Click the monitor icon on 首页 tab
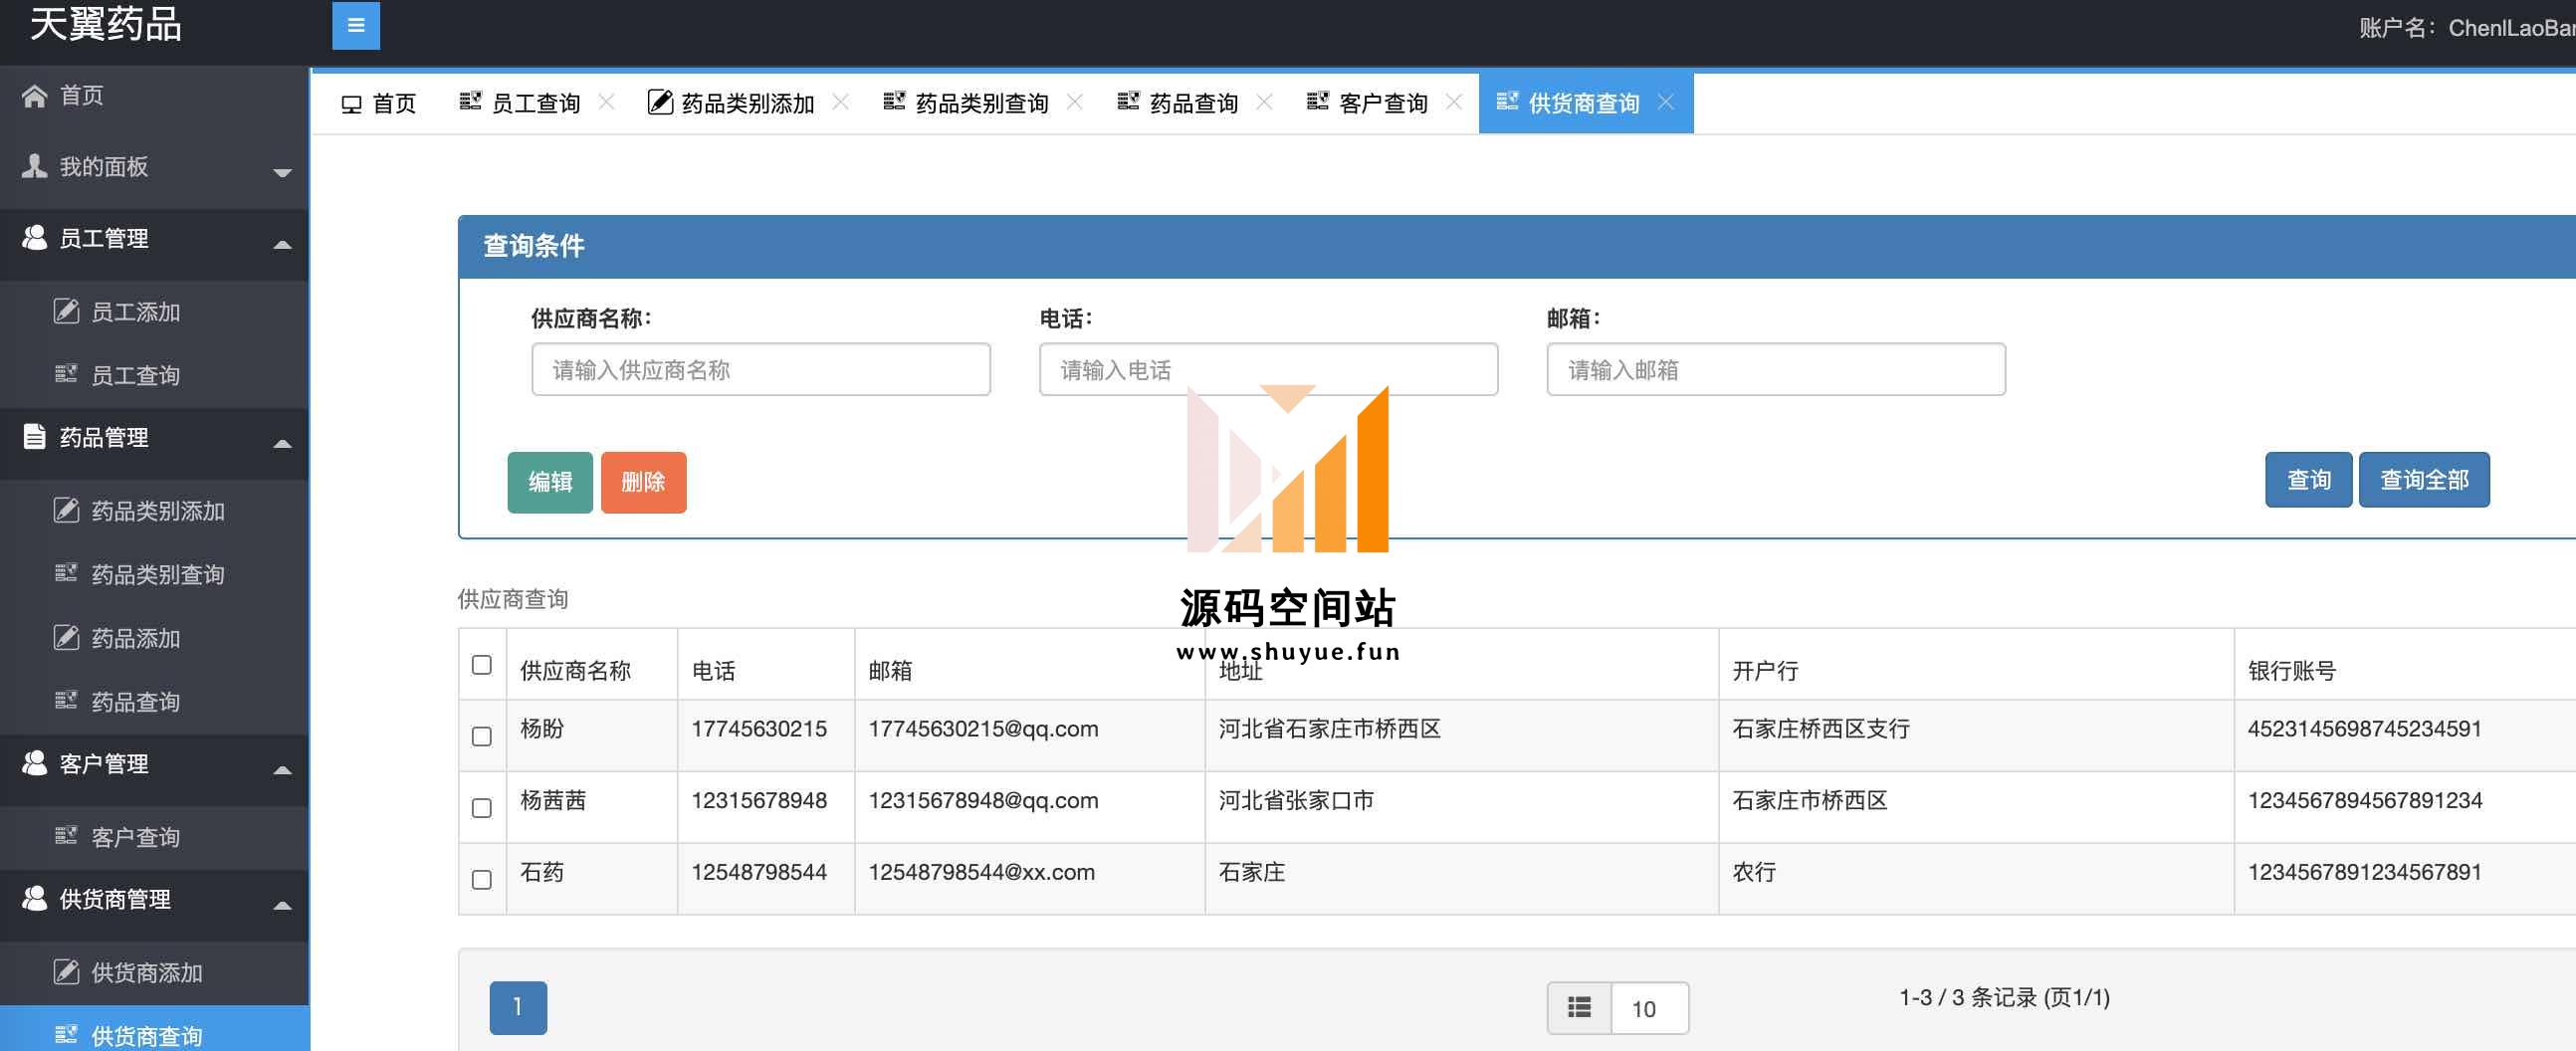 (351, 104)
